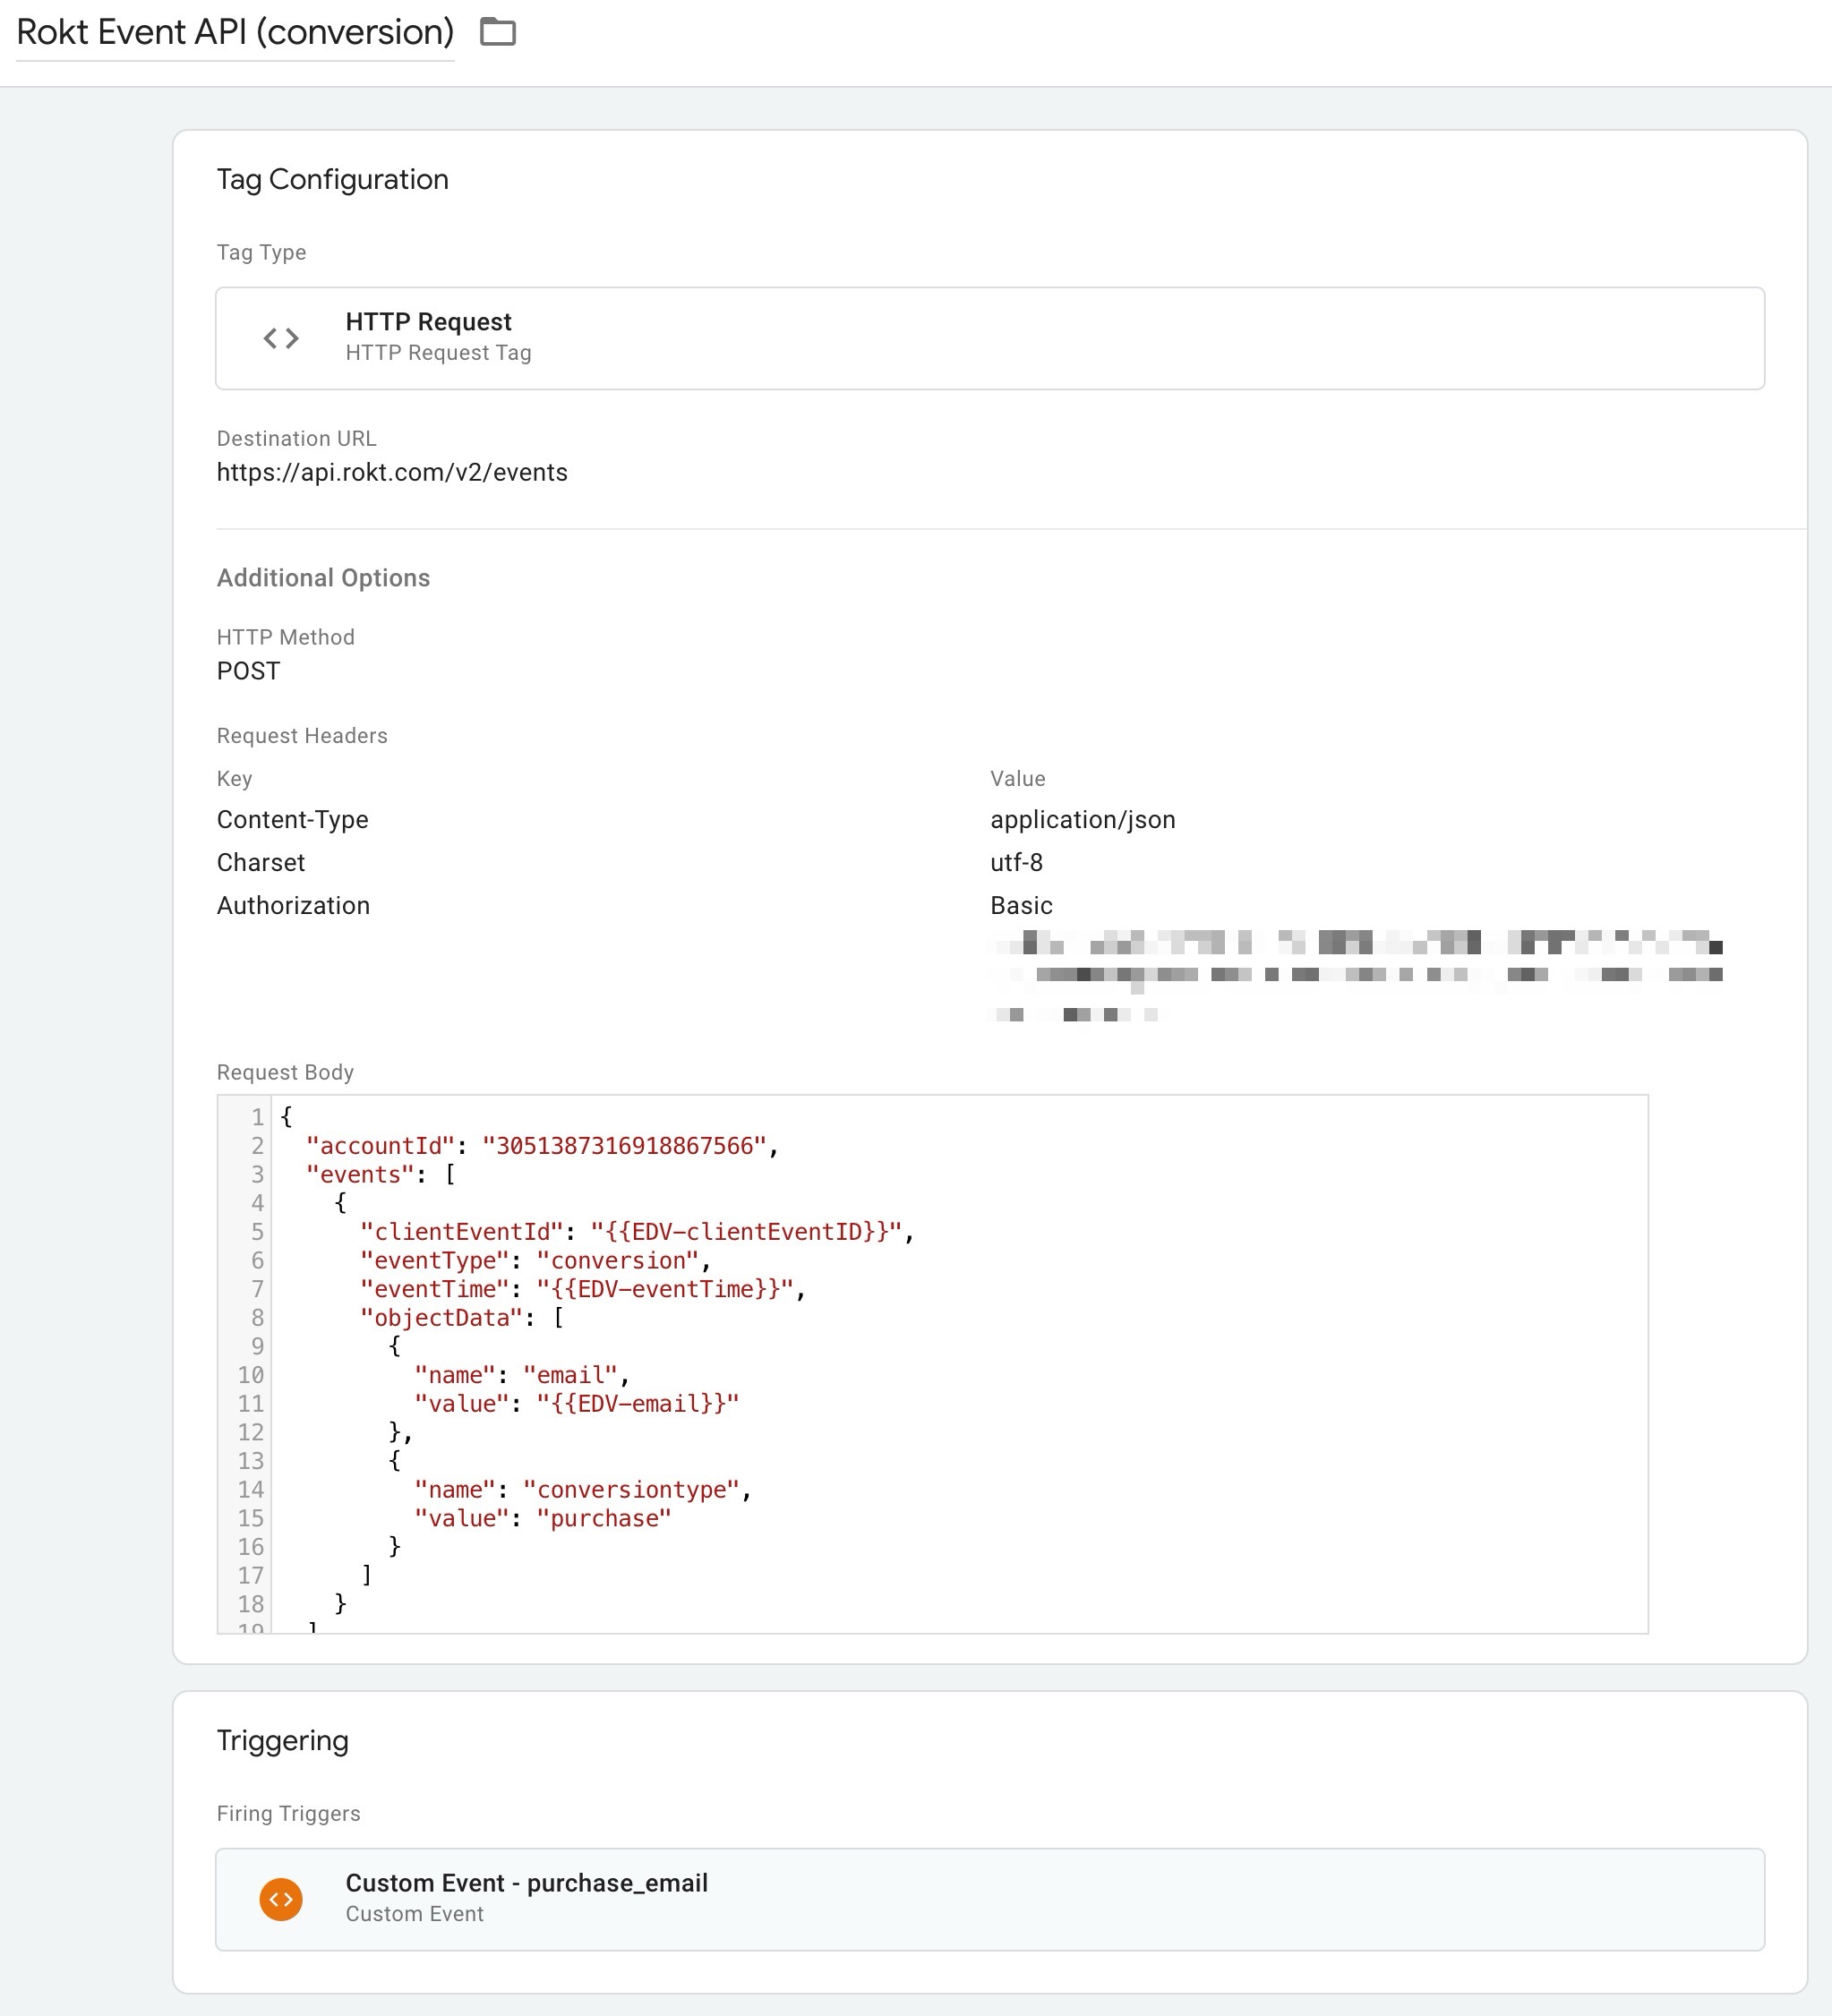The image size is (1832, 2016).
Task: Open the HTTP Request tag type card
Action: (990, 338)
